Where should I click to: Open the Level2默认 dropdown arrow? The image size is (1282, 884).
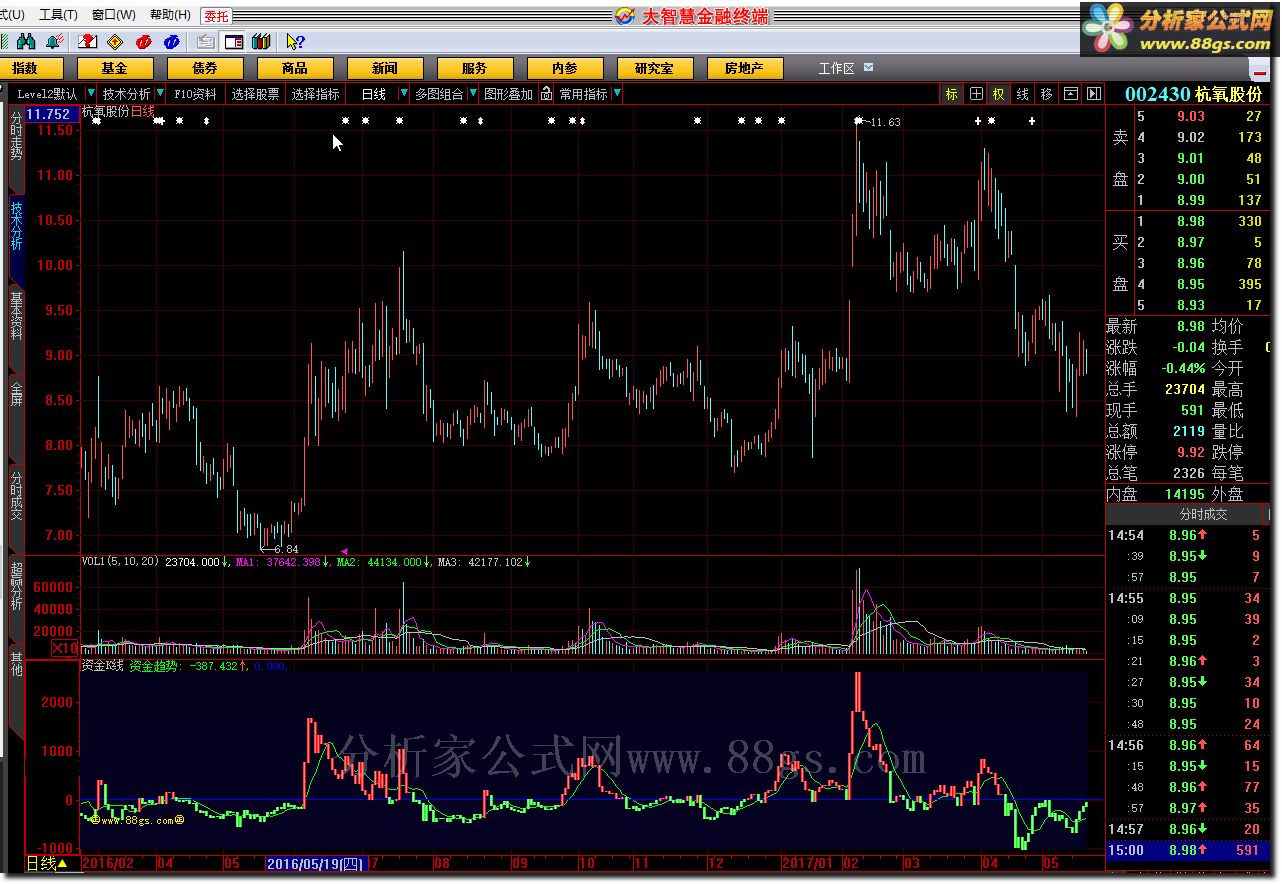click(91, 94)
